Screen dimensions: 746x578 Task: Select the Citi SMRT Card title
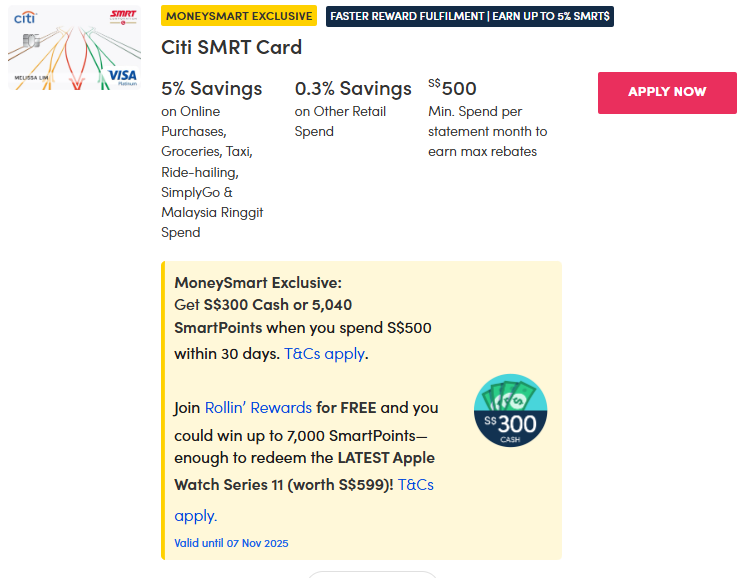tap(231, 48)
